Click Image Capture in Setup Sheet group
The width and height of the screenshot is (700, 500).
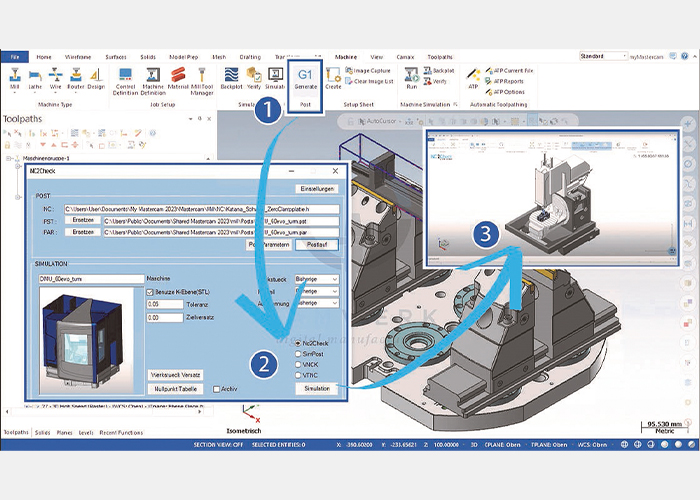tap(368, 71)
